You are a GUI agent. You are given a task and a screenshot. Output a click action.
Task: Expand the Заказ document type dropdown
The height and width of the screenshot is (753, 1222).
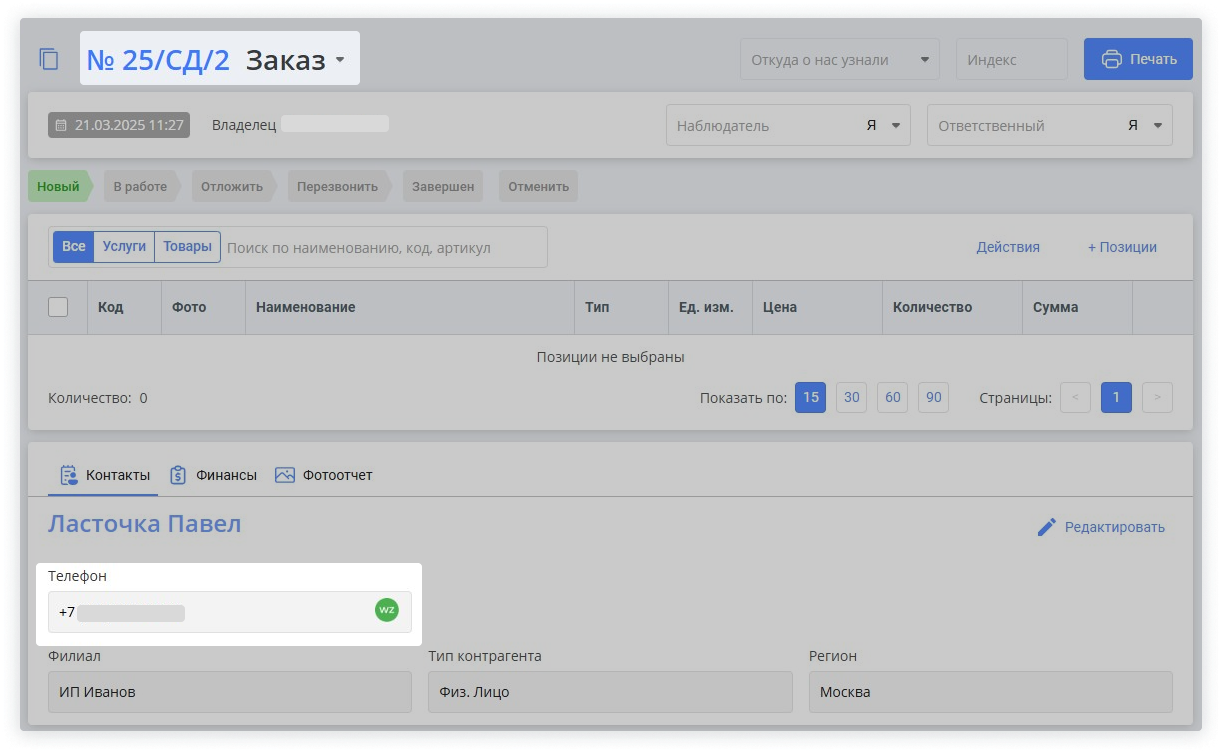click(x=339, y=60)
